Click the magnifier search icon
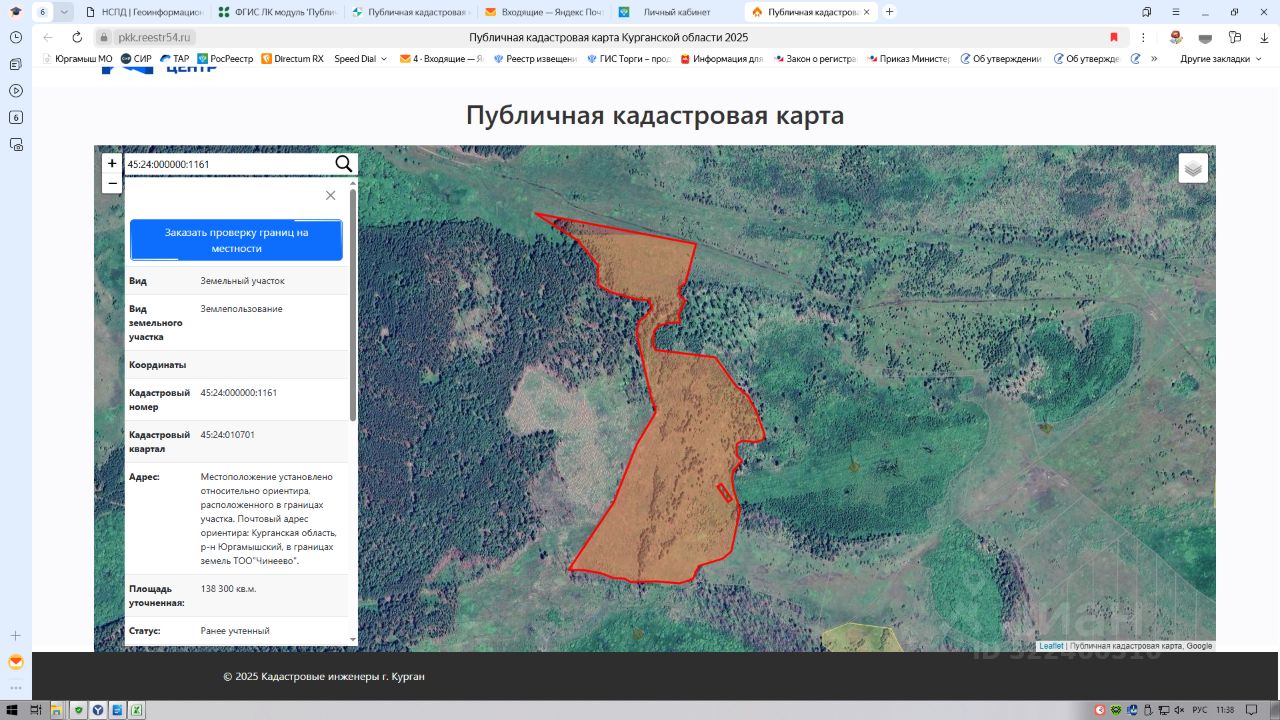 pyautogui.click(x=343, y=164)
